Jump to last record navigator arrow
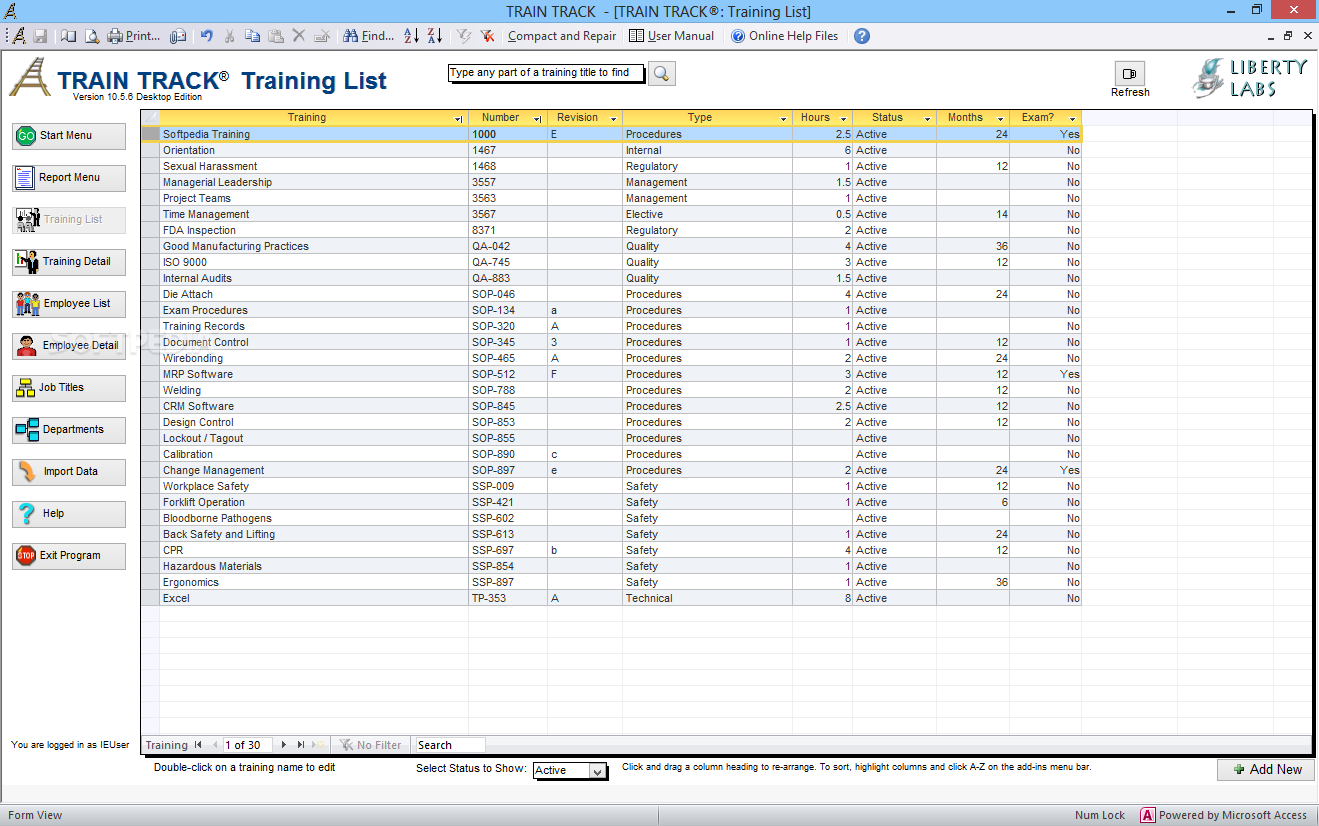This screenshot has height=826, width=1319. 301,745
